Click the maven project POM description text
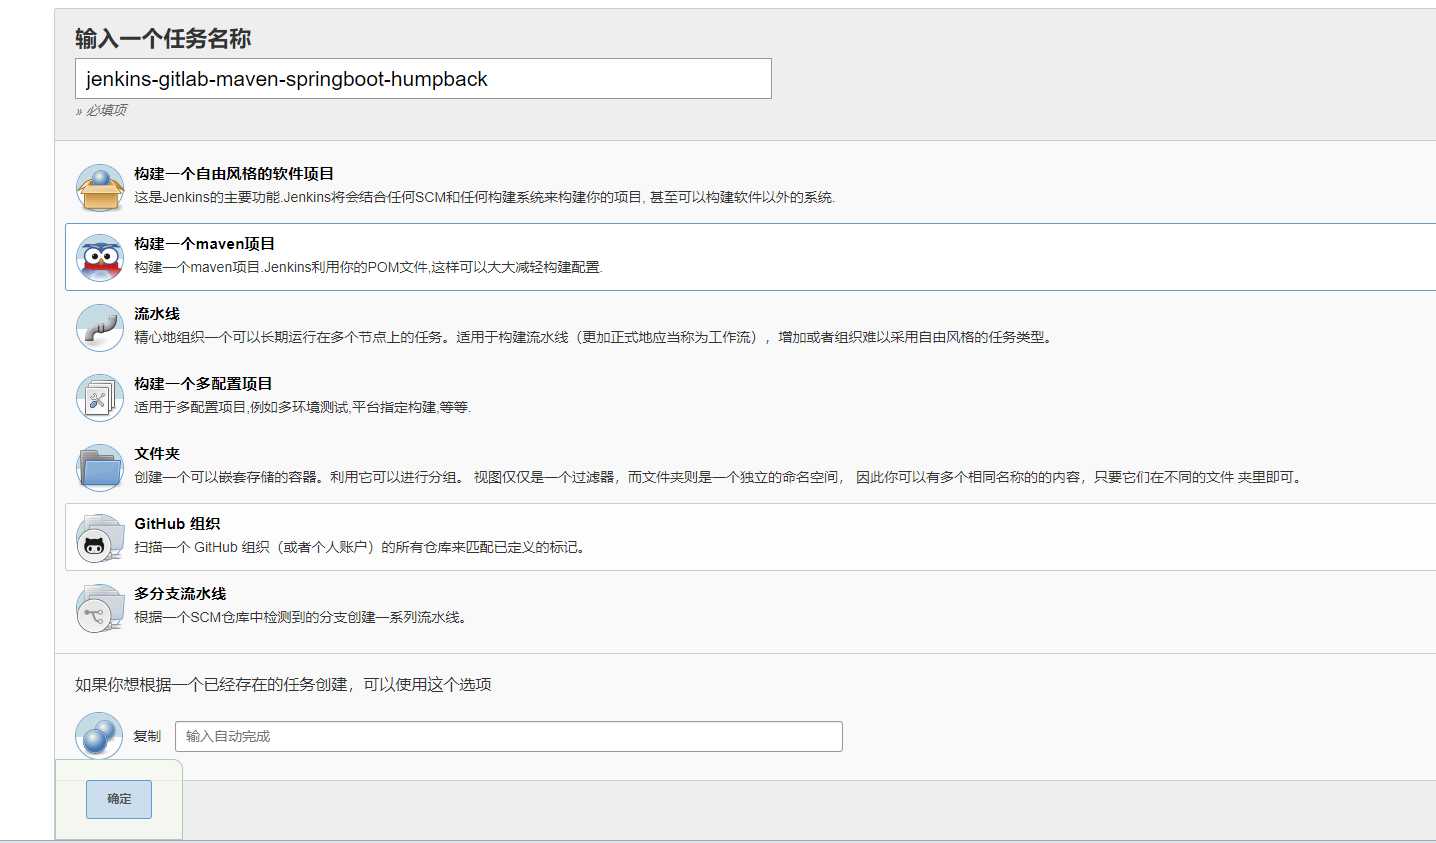 [368, 267]
